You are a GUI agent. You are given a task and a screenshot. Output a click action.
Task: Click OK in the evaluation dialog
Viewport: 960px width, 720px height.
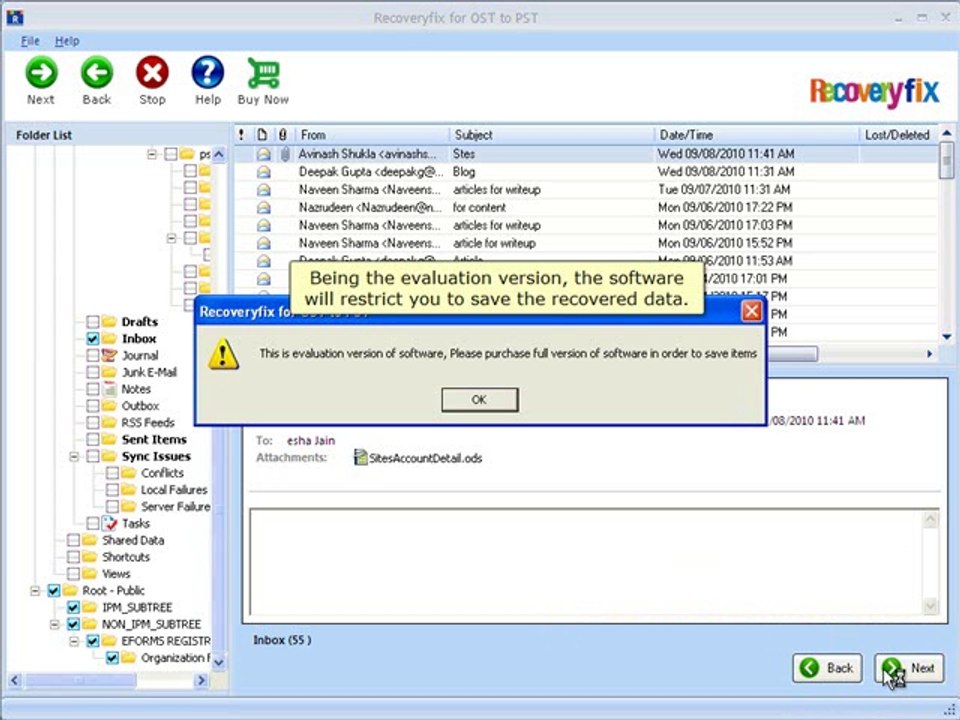tap(479, 400)
